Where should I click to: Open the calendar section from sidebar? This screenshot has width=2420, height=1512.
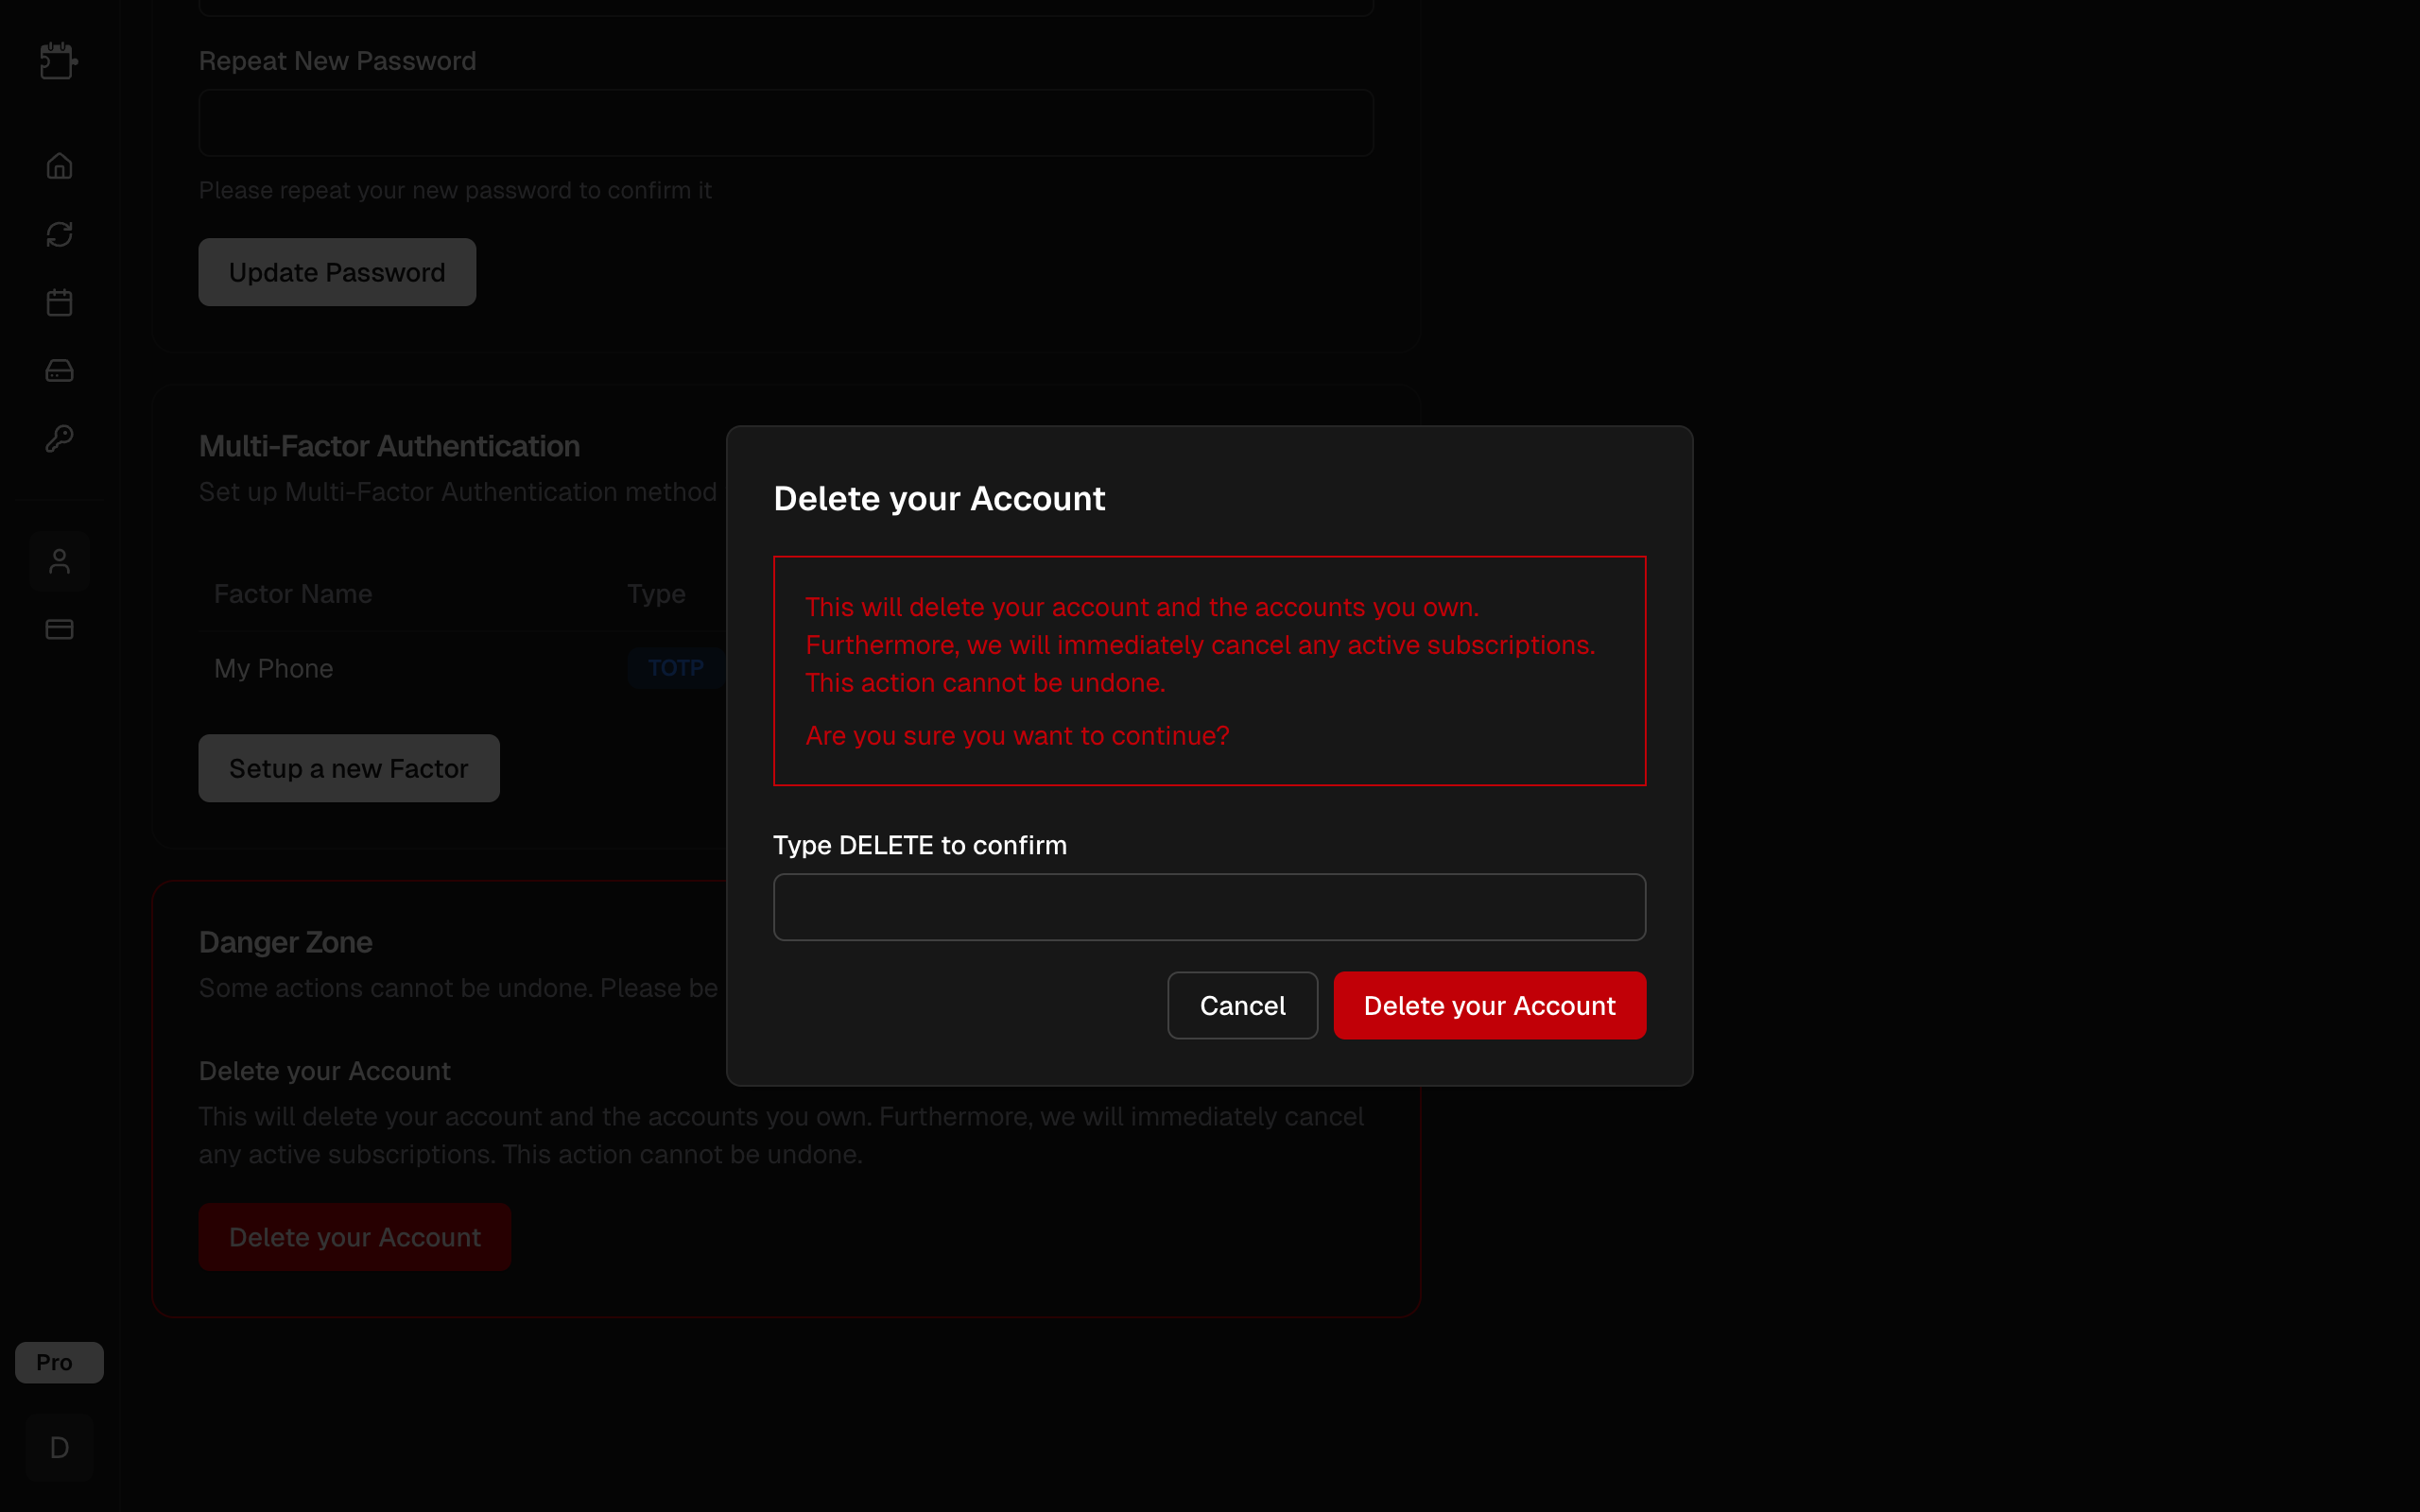(x=59, y=302)
